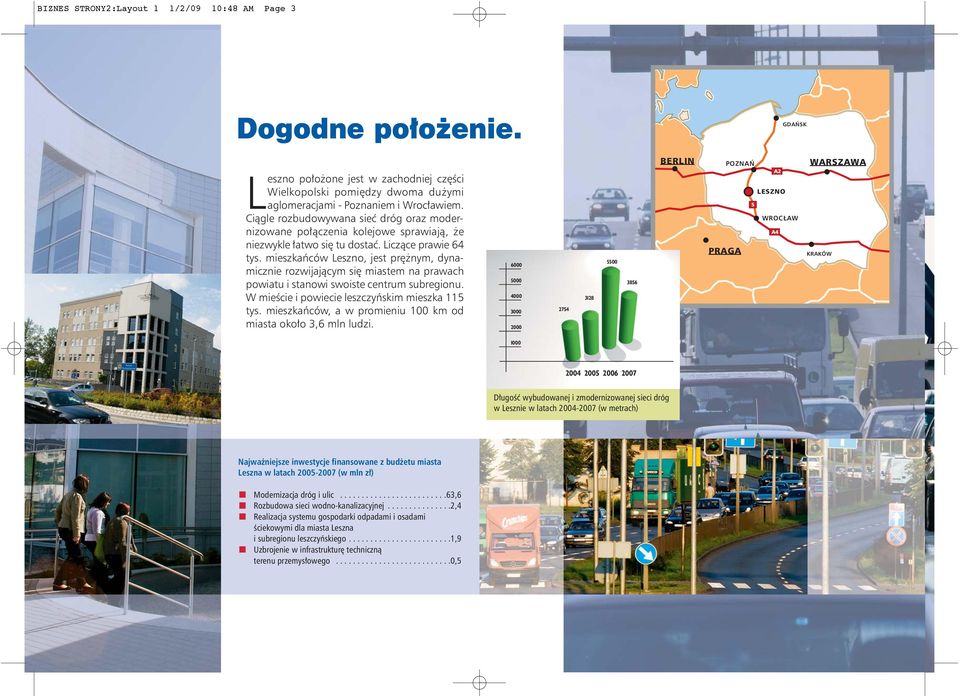Click the "Uzbrojenie w infrastrukturę techniczną" row
The image size is (960, 696).
point(350,555)
